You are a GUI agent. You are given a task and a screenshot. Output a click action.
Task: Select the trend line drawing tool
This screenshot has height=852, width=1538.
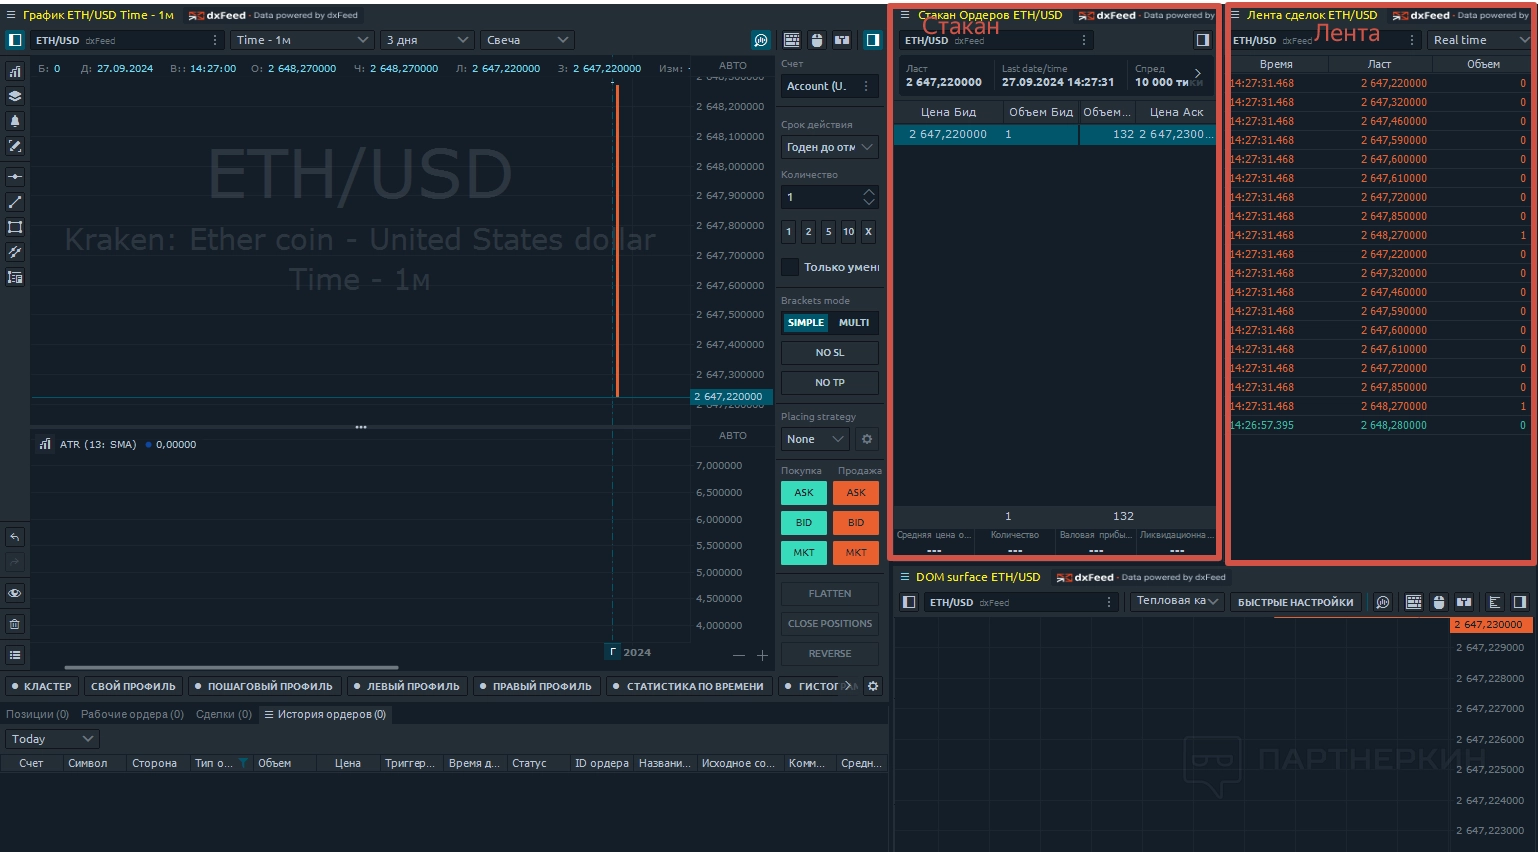click(15, 202)
